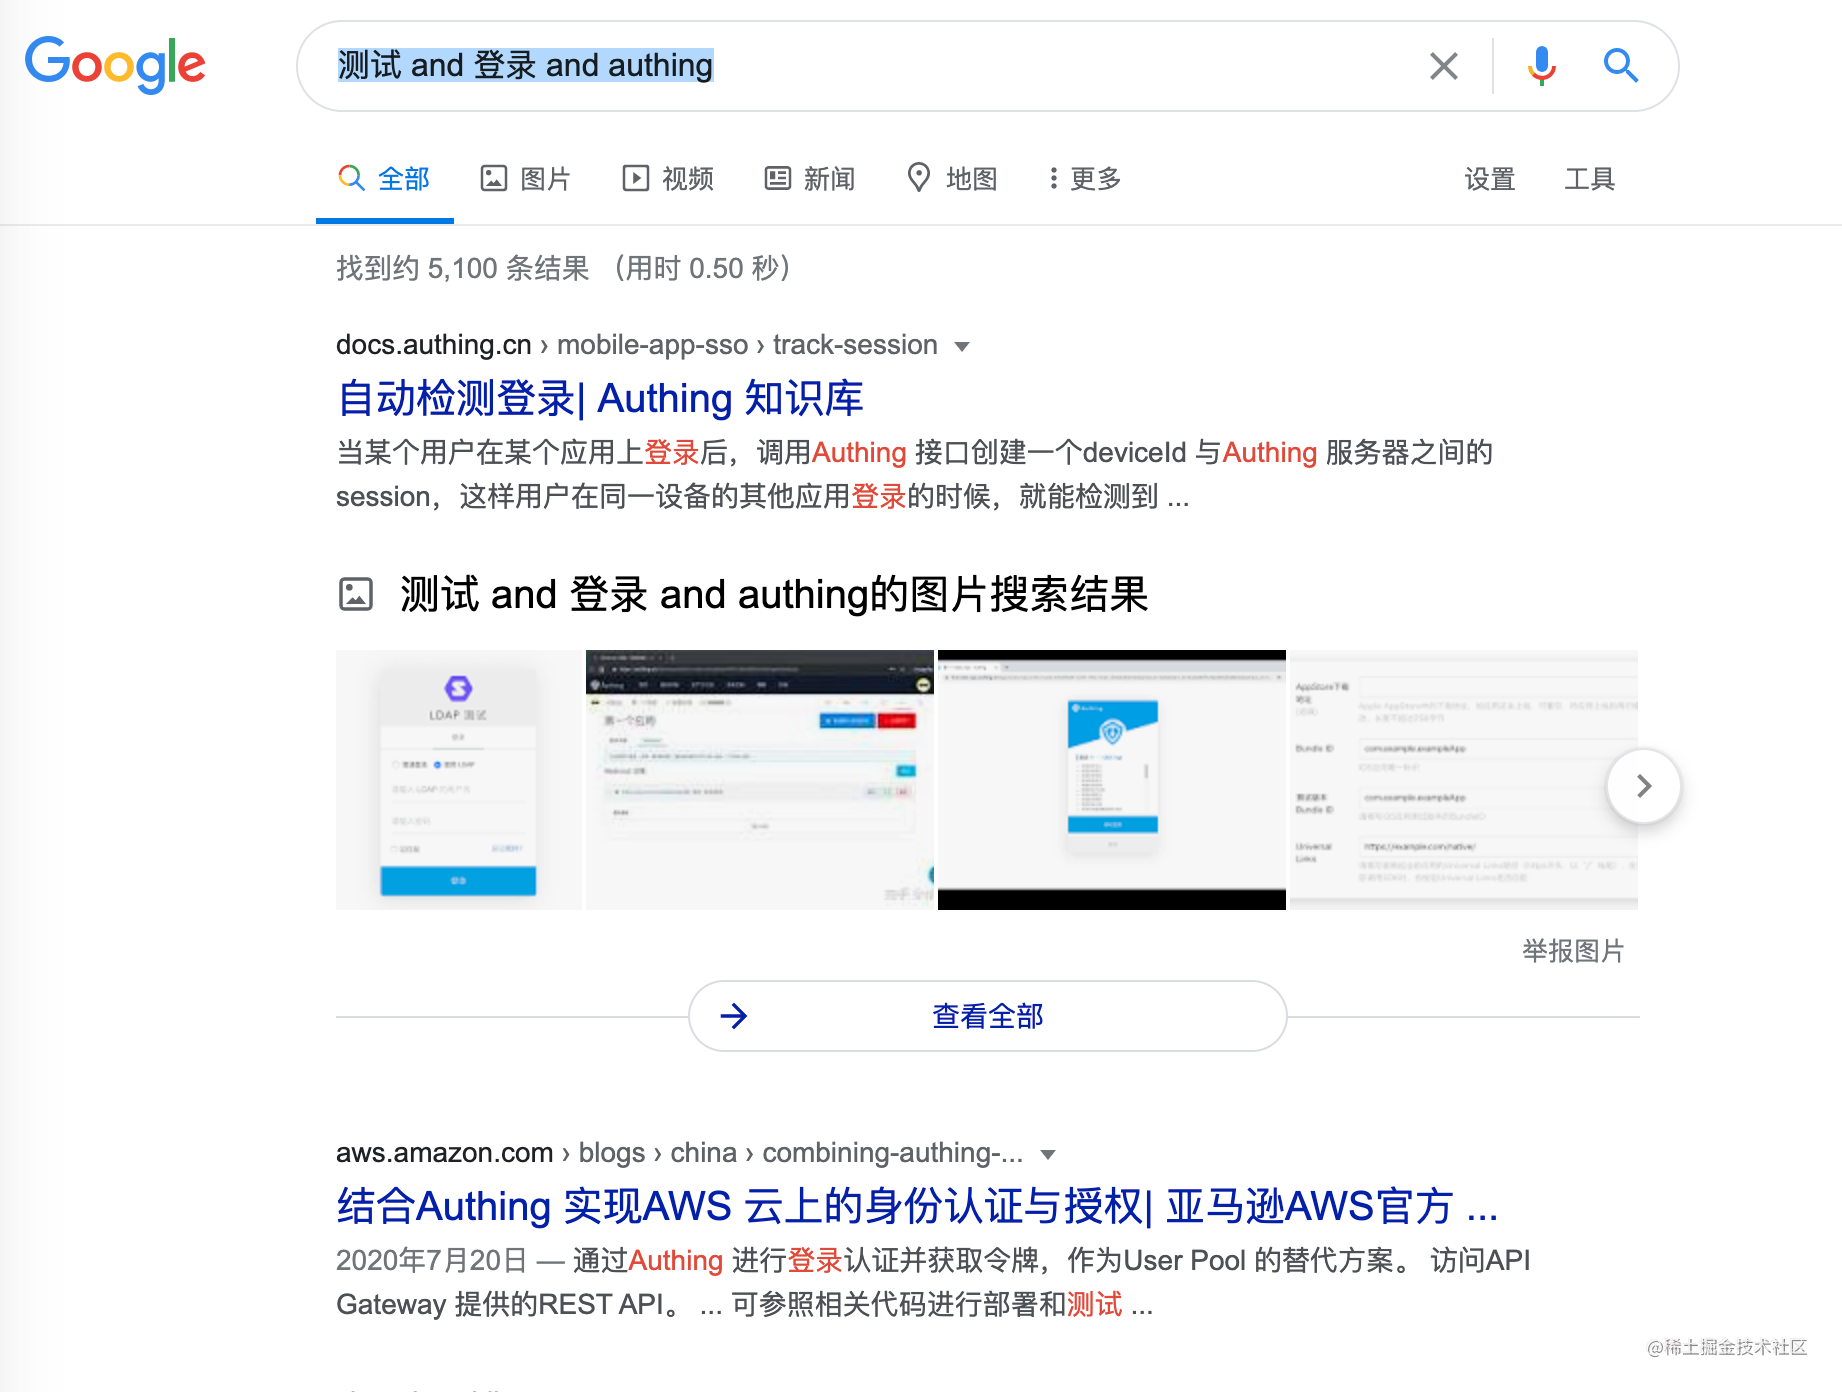The width and height of the screenshot is (1842, 1392).
Task: Switch to the 视频 videos tab
Action: click(668, 179)
